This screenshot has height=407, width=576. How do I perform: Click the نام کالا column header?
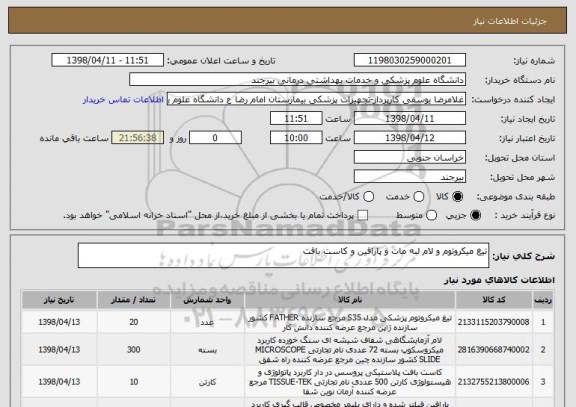coord(350,300)
